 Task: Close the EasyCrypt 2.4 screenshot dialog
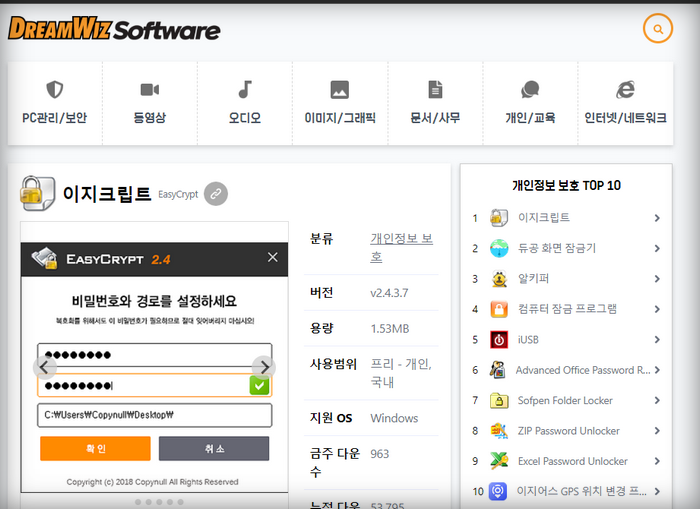(x=272, y=258)
